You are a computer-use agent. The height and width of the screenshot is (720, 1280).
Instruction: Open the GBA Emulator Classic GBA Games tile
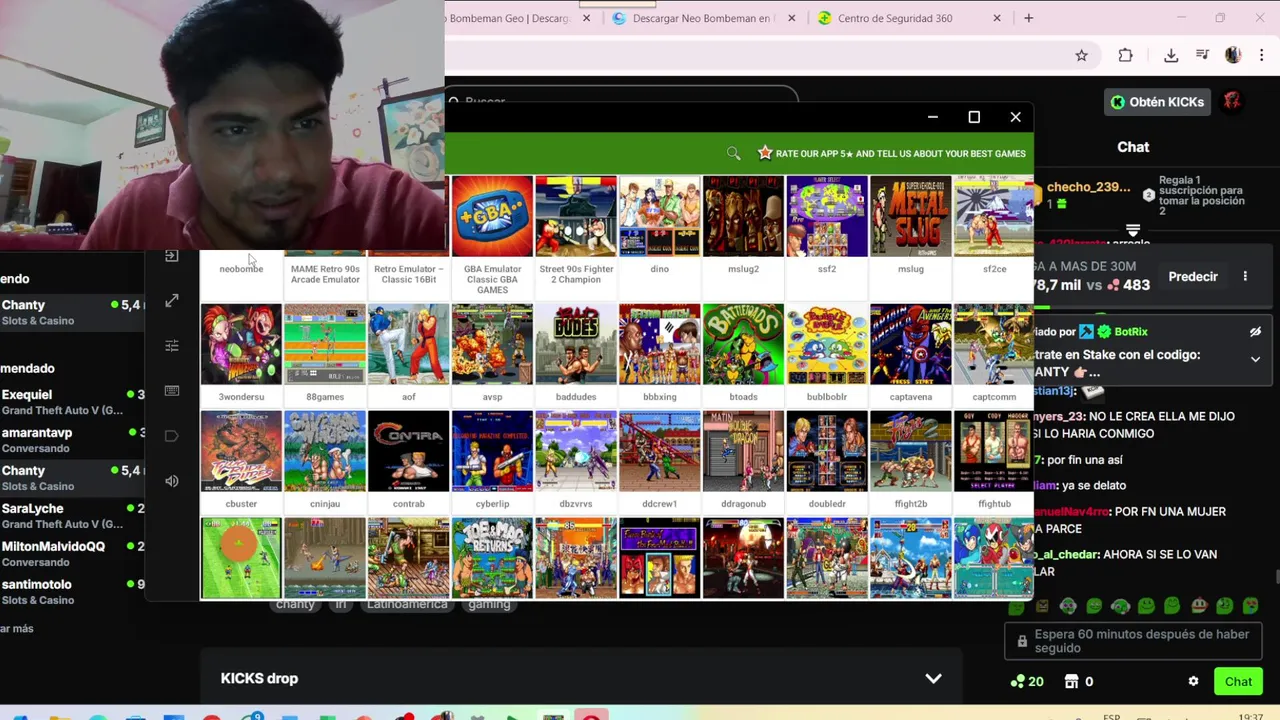click(x=492, y=216)
